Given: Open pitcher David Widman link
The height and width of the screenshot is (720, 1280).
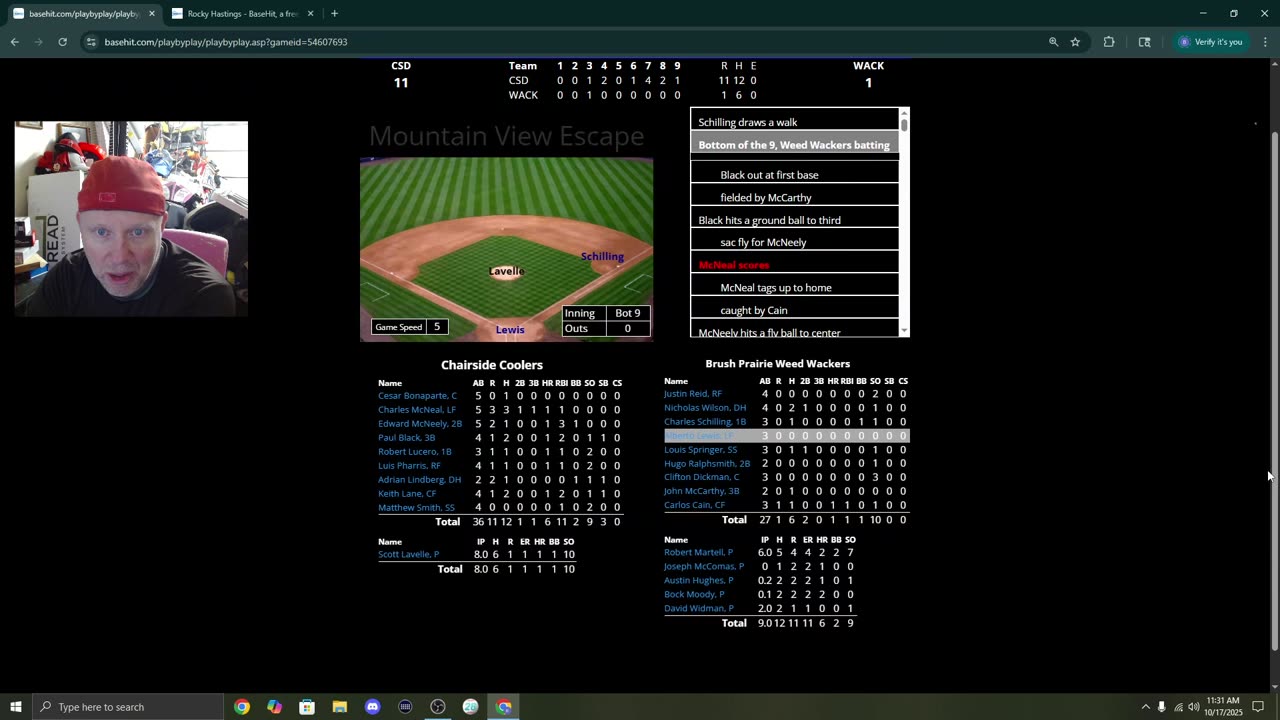Looking at the screenshot, I should tap(699, 608).
